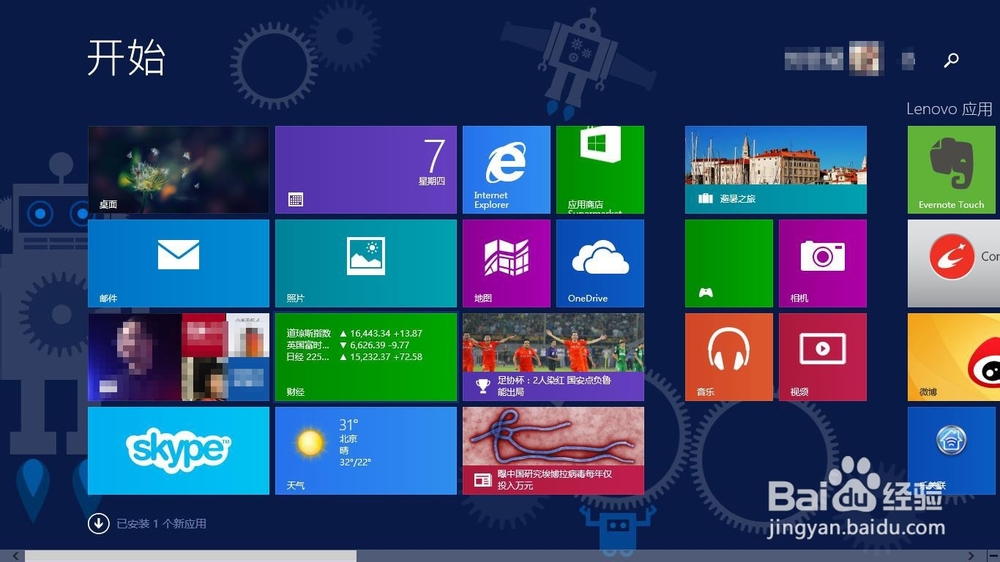The height and width of the screenshot is (562, 1000).
Task: Open the Maps tile (地图)
Action: point(506,263)
